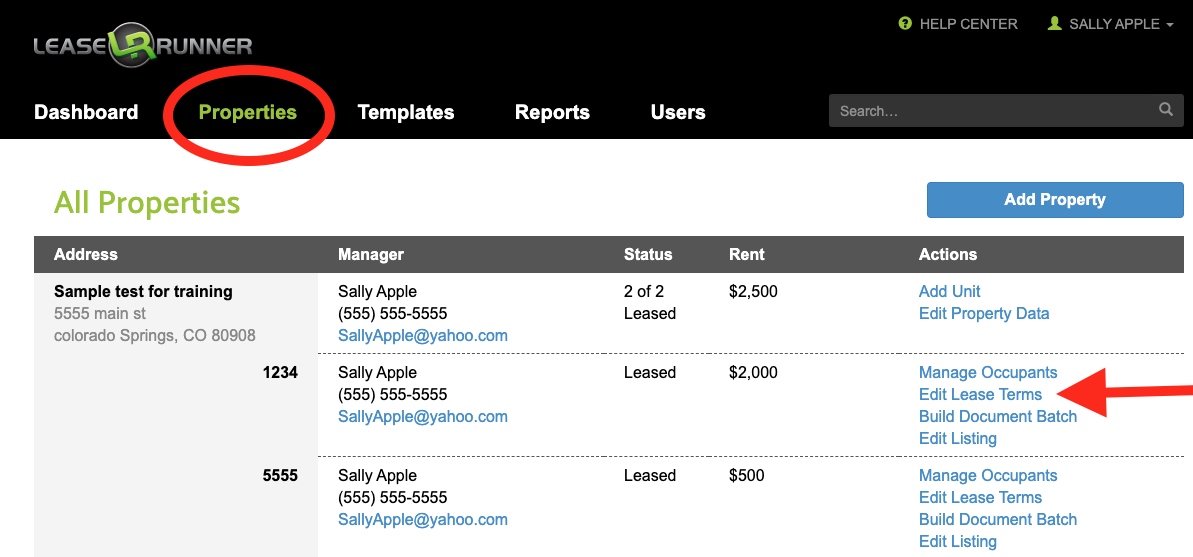Click the search magnifying glass icon

point(1165,110)
